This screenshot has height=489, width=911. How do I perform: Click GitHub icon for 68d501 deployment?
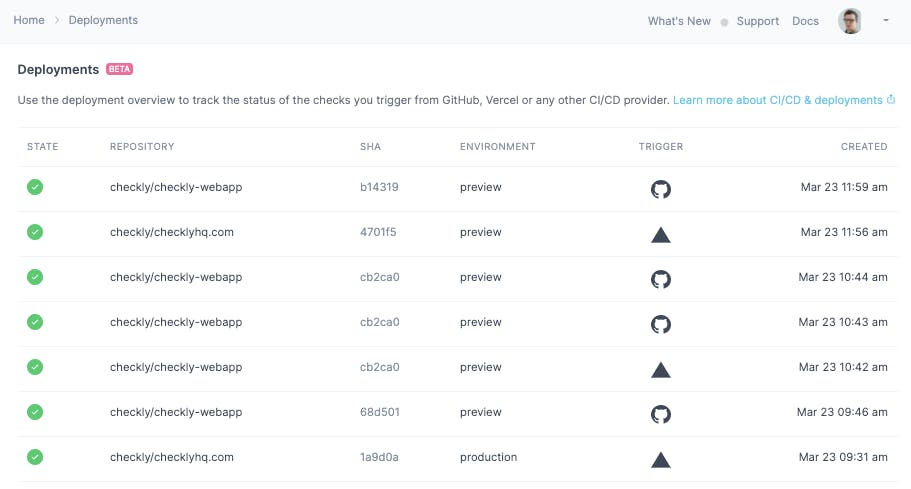coord(661,414)
